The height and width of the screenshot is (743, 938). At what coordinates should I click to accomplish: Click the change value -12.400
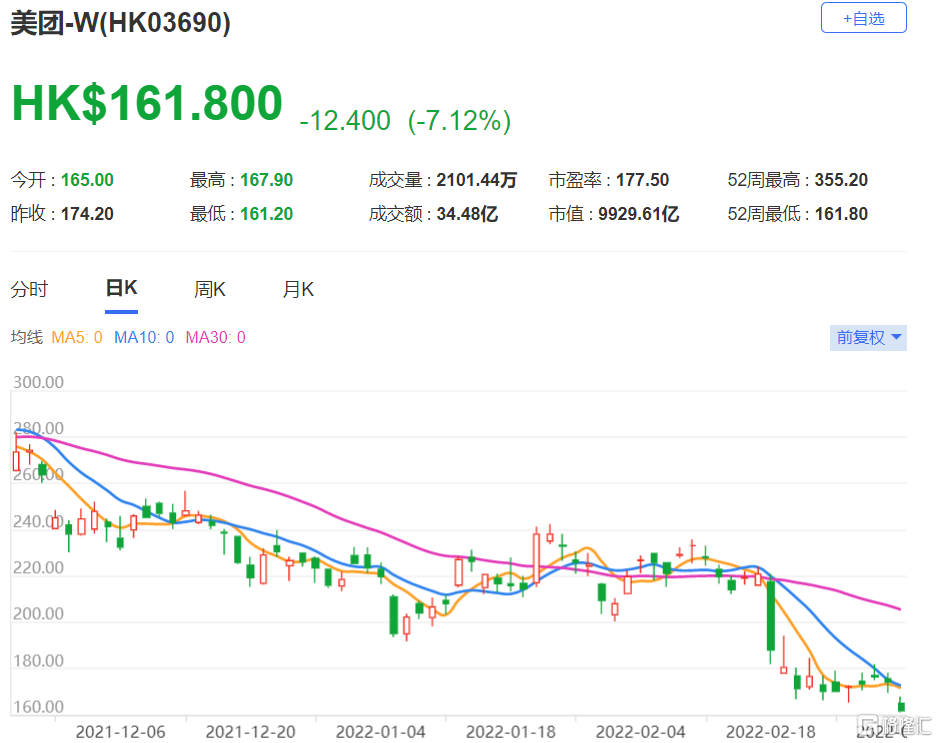345,121
